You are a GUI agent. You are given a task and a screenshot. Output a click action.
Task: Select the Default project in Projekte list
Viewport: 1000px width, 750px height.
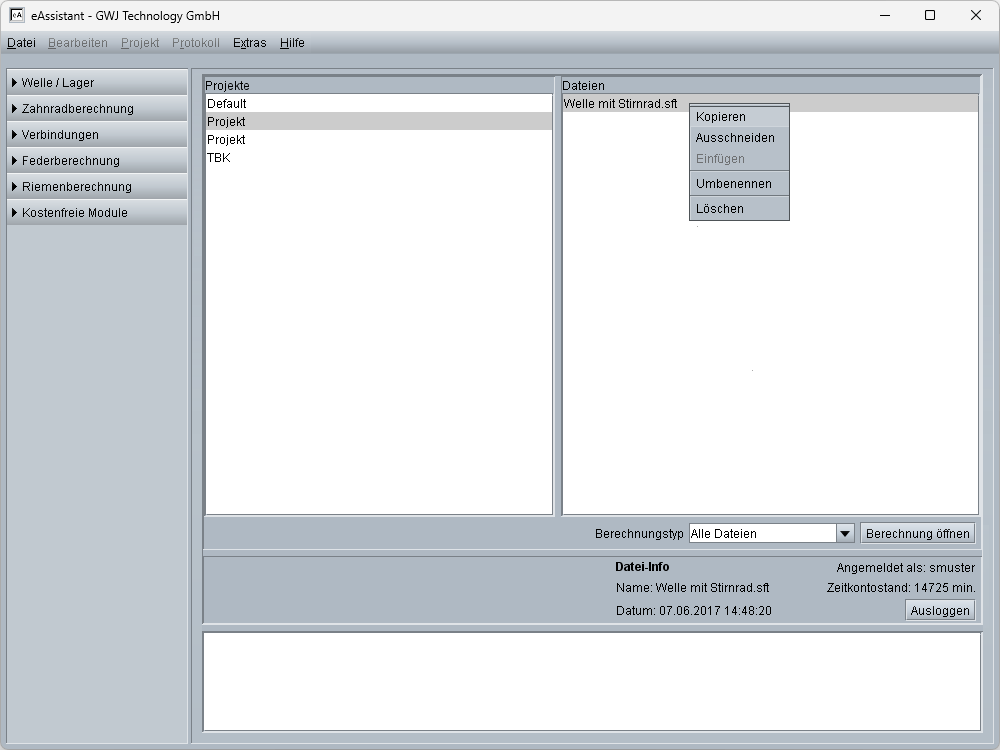tap(227, 104)
